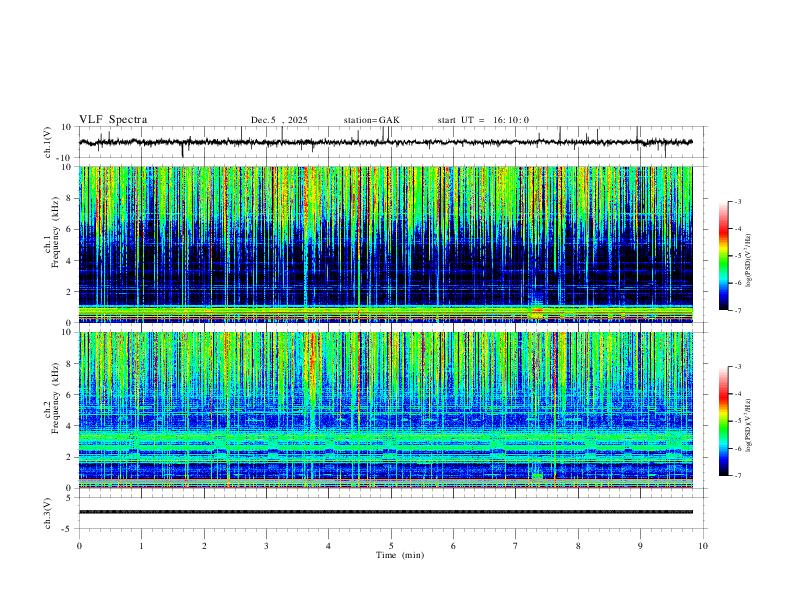Click the "ch.1 Frequency (kHz)" axis label
This screenshot has width=792, height=612.
point(52,233)
